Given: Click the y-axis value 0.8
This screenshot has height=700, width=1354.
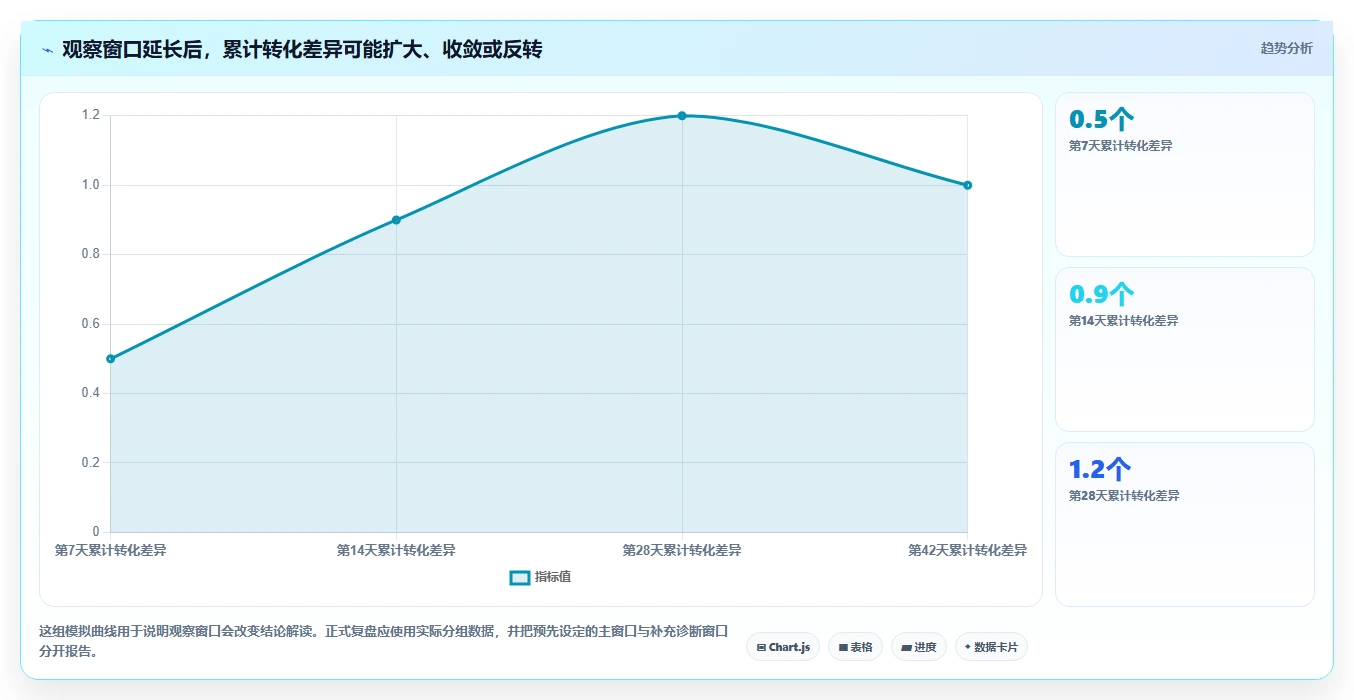Looking at the screenshot, I should point(91,254).
